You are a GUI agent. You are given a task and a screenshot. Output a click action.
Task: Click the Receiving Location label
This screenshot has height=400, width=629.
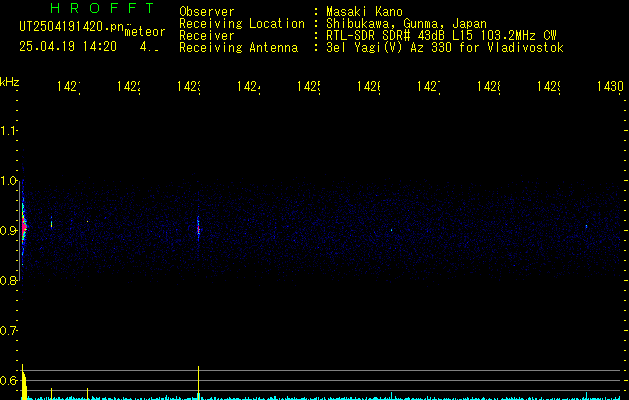tap(242, 24)
